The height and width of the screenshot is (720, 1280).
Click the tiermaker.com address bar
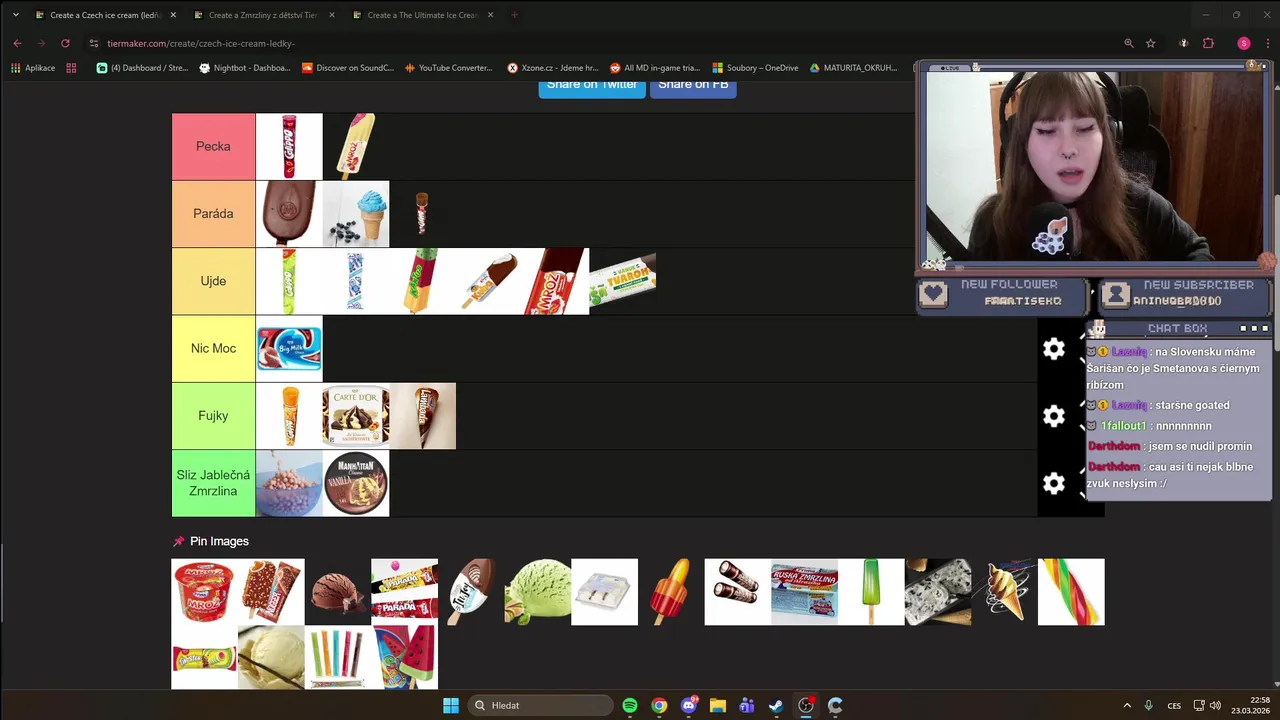coord(600,43)
